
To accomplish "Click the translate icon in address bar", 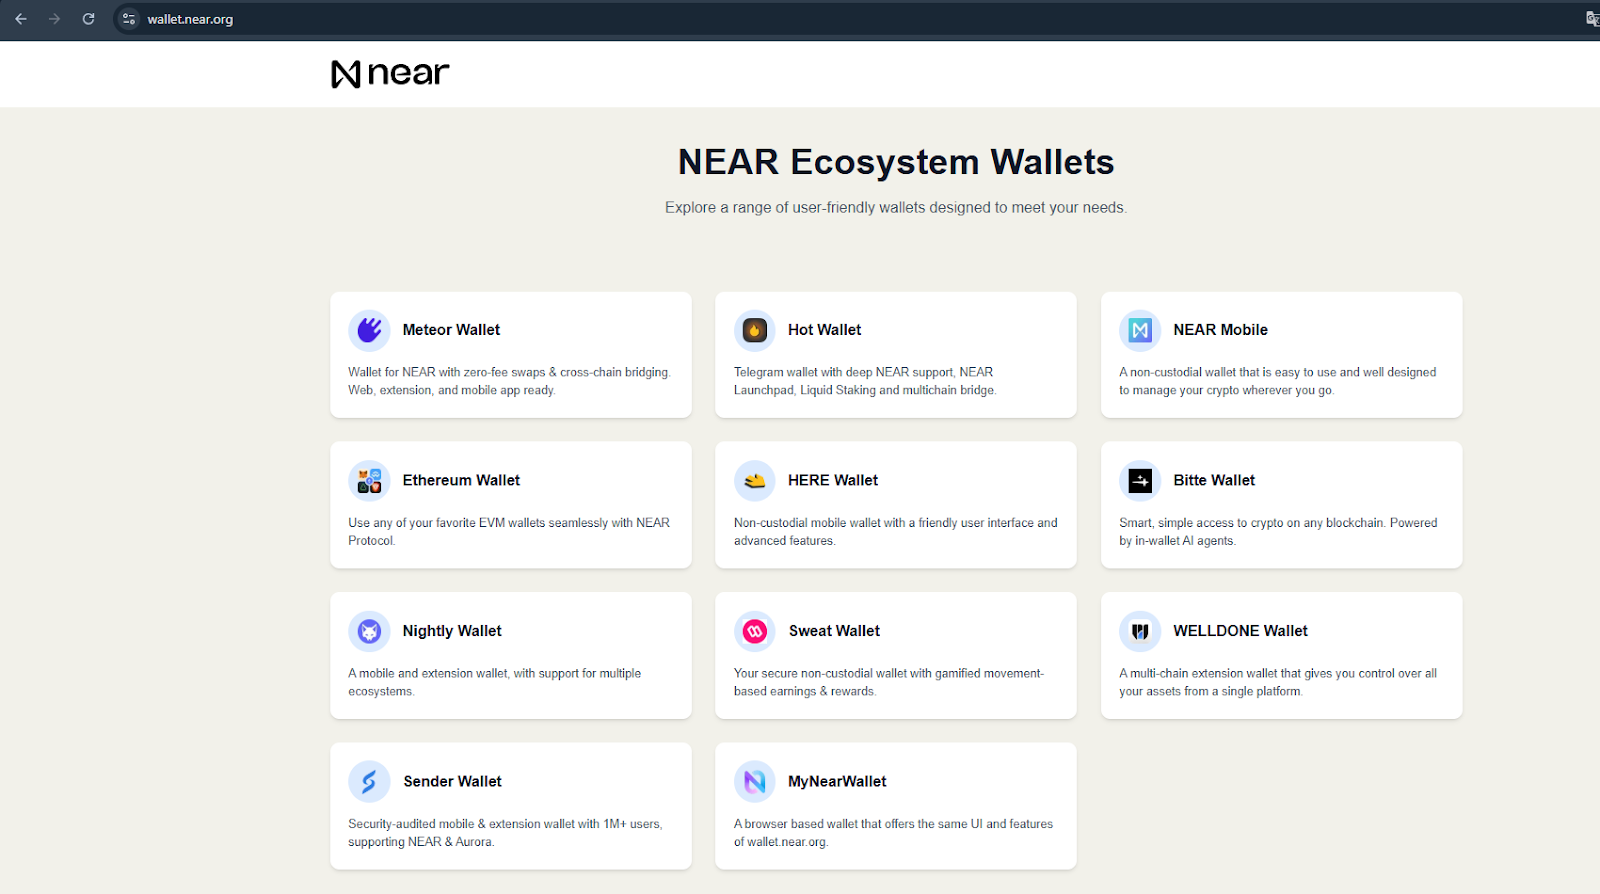I will click(x=1592, y=19).
